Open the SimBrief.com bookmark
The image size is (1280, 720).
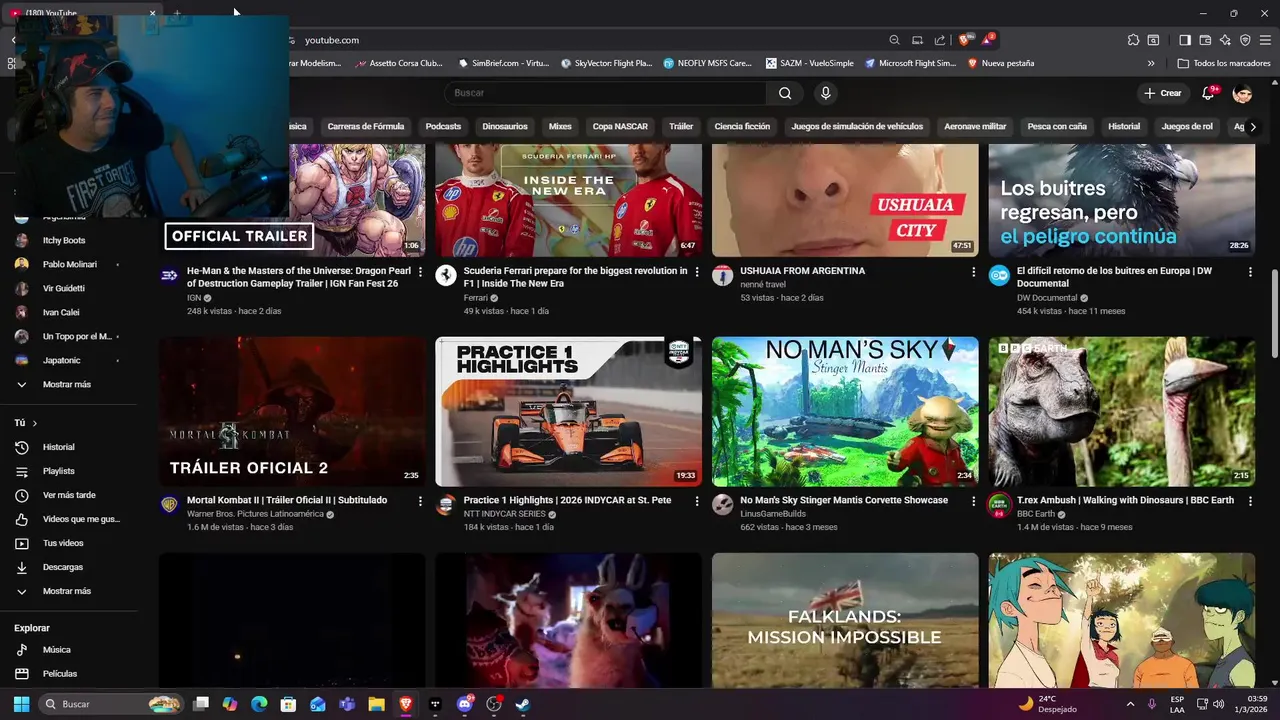pos(504,63)
